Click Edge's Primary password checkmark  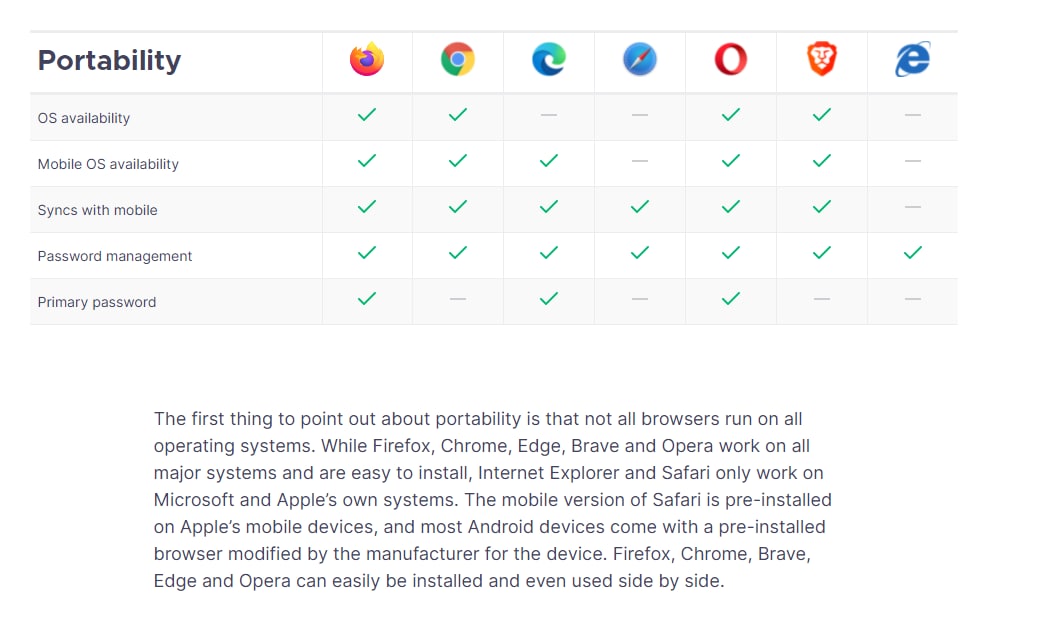[549, 299]
